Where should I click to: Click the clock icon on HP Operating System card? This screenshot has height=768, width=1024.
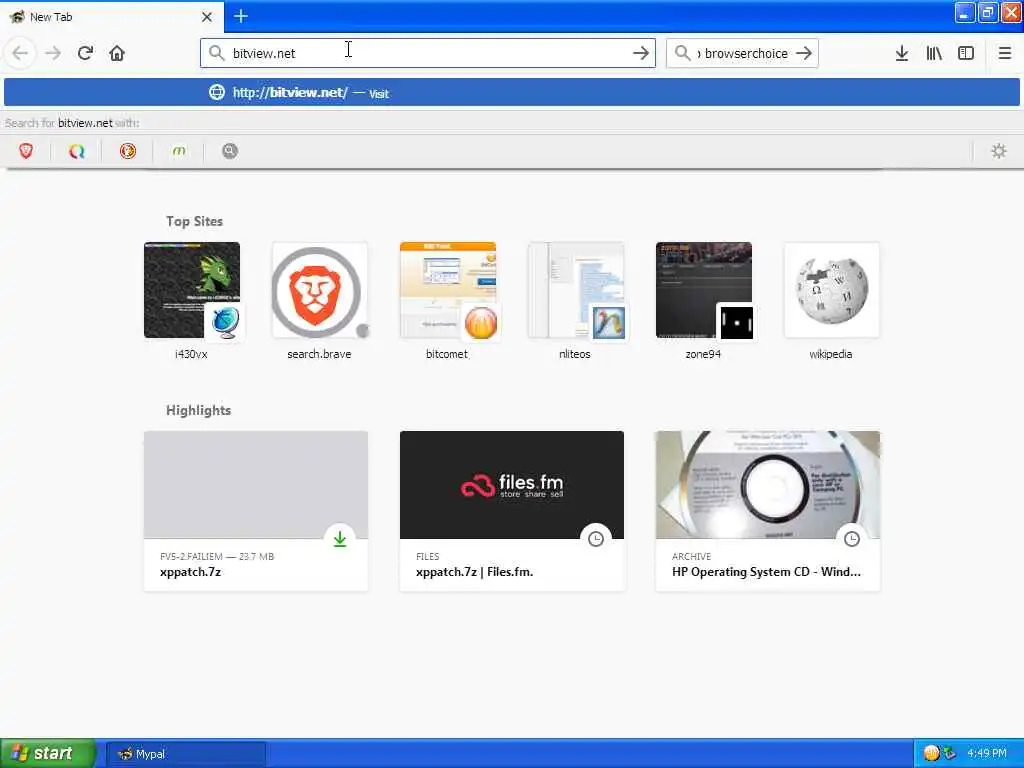pyautogui.click(x=852, y=539)
